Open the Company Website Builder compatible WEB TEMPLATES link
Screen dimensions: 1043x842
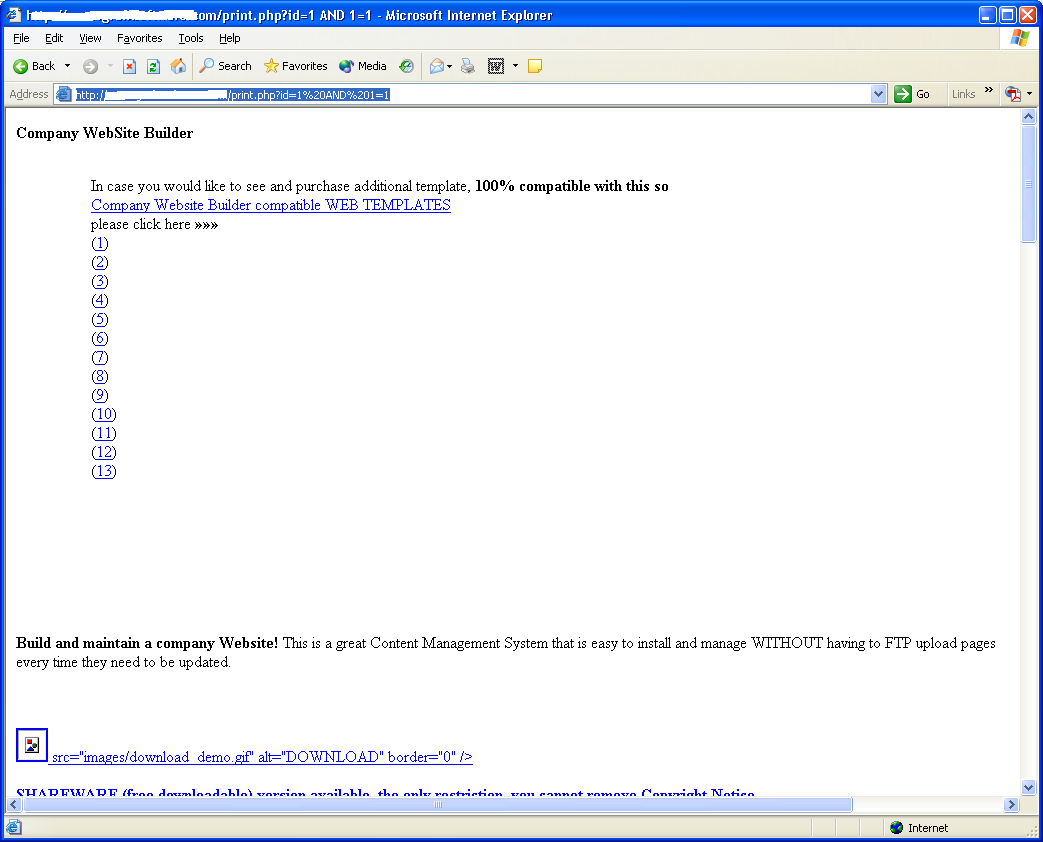pos(271,205)
